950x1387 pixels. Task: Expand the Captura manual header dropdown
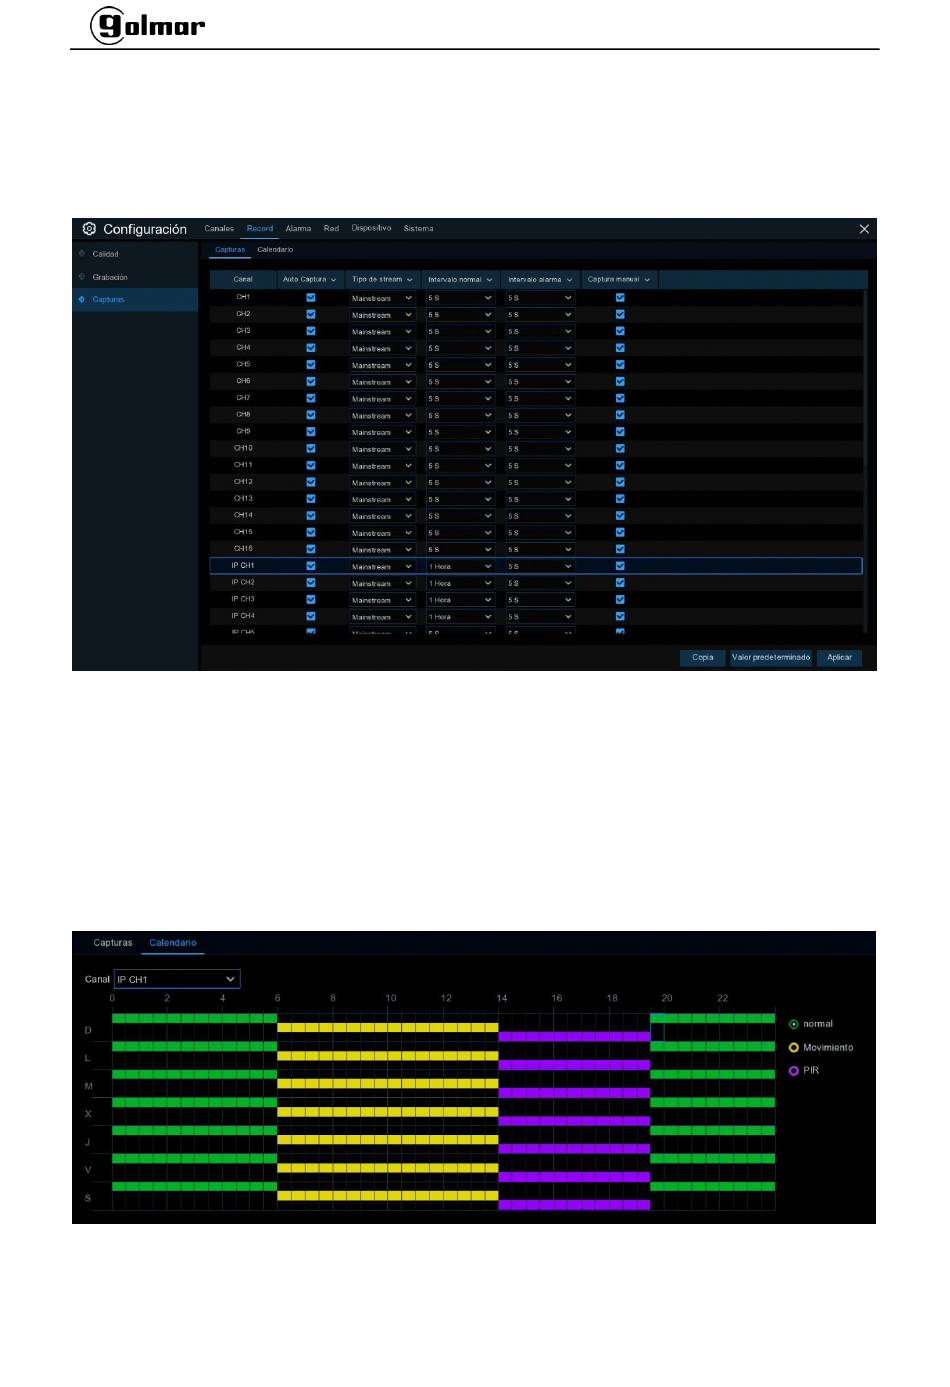tap(647, 280)
